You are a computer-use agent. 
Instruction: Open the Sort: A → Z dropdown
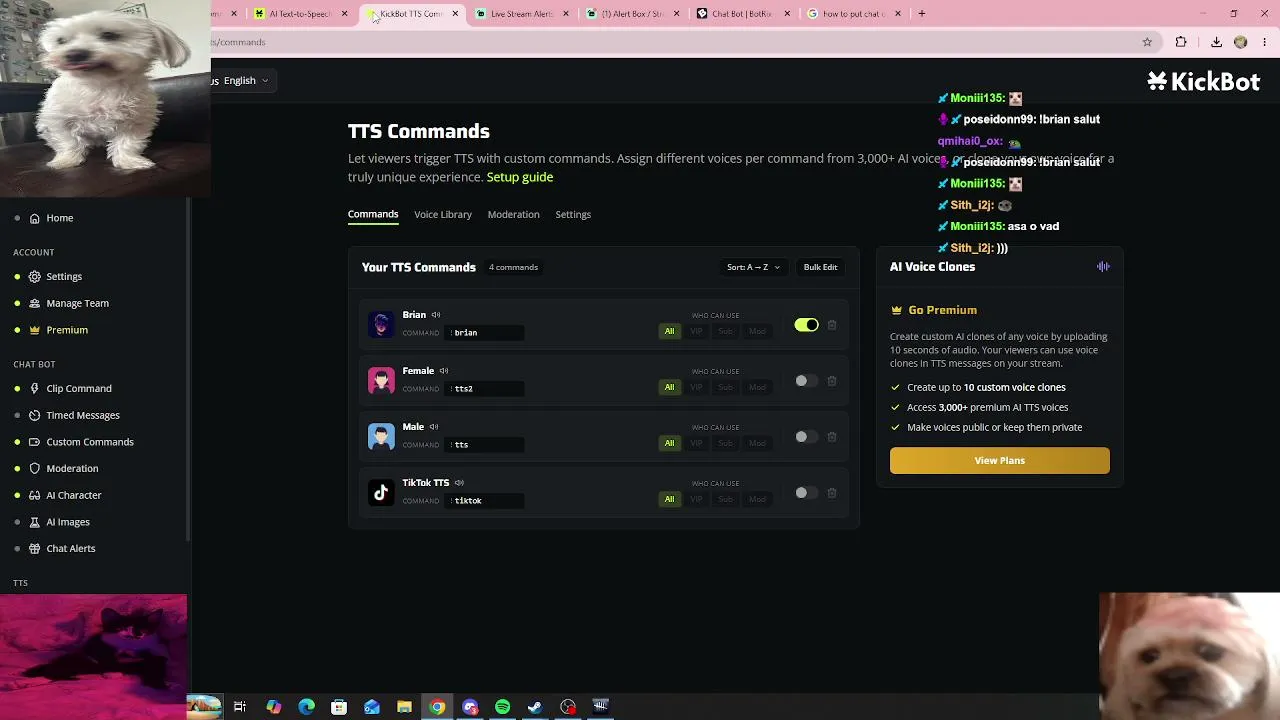(753, 267)
